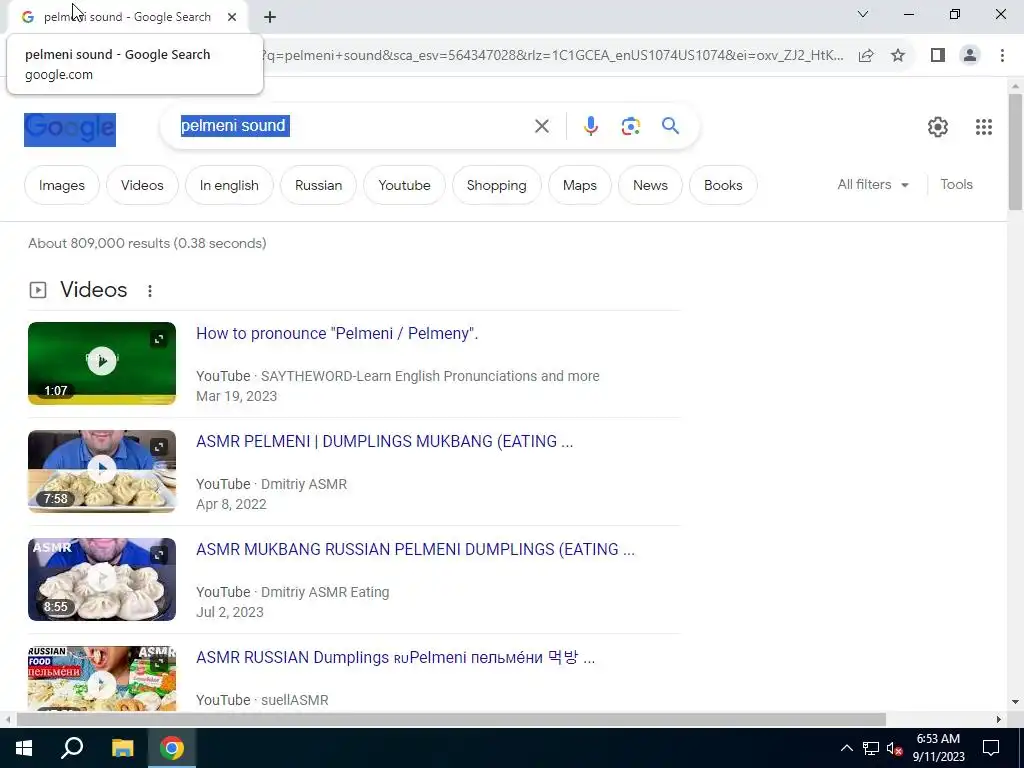Select the News filter chip
Image resolution: width=1024 pixels, height=768 pixels.
point(650,185)
